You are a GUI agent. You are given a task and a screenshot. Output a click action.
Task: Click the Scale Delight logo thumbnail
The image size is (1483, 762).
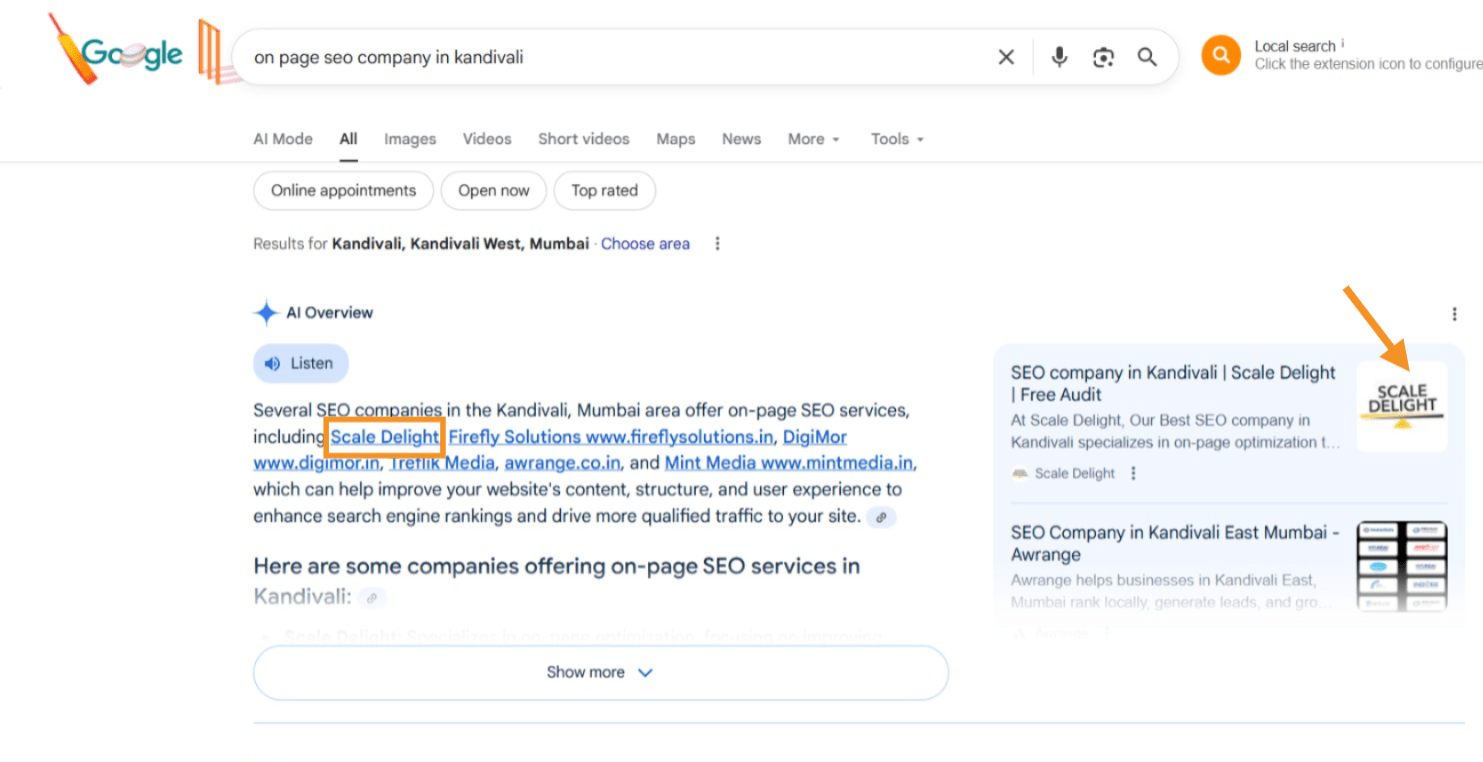(1401, 406)
